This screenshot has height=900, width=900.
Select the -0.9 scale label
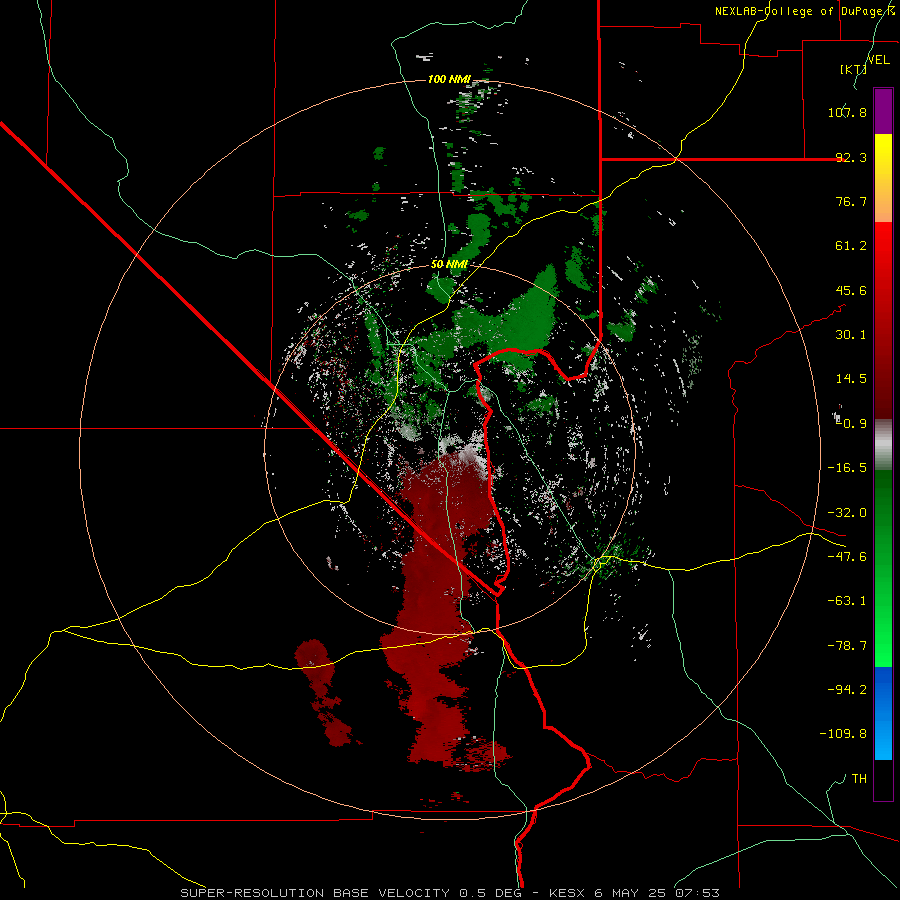click(x=851, y=424)
